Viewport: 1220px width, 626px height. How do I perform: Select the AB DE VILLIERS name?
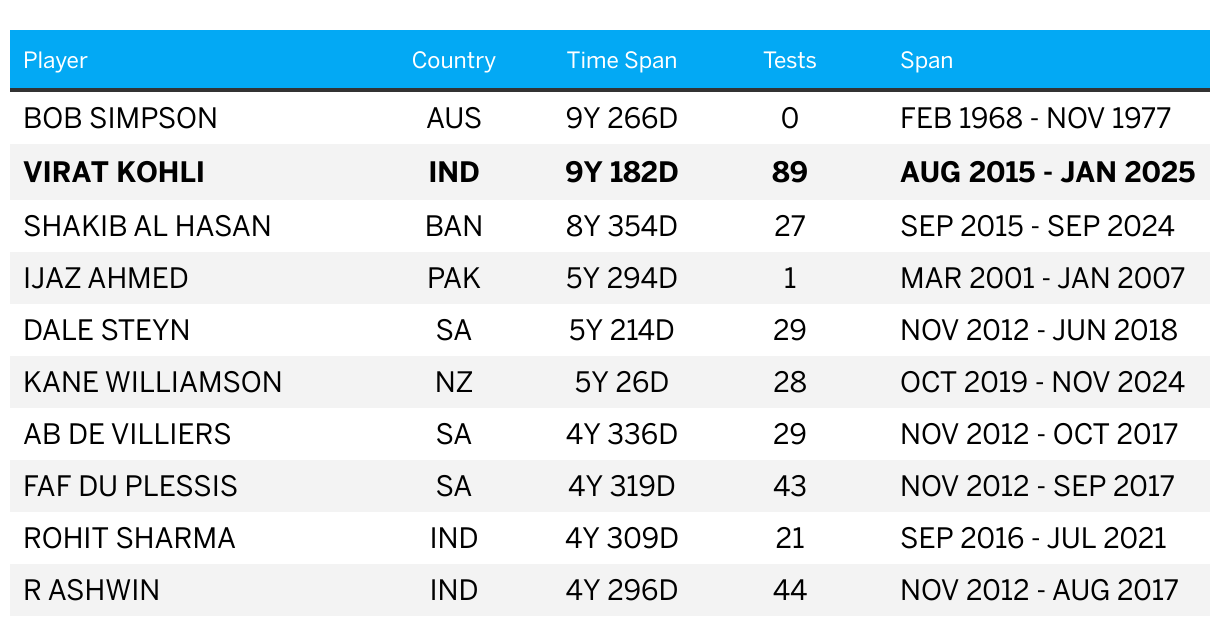point(127,434)
